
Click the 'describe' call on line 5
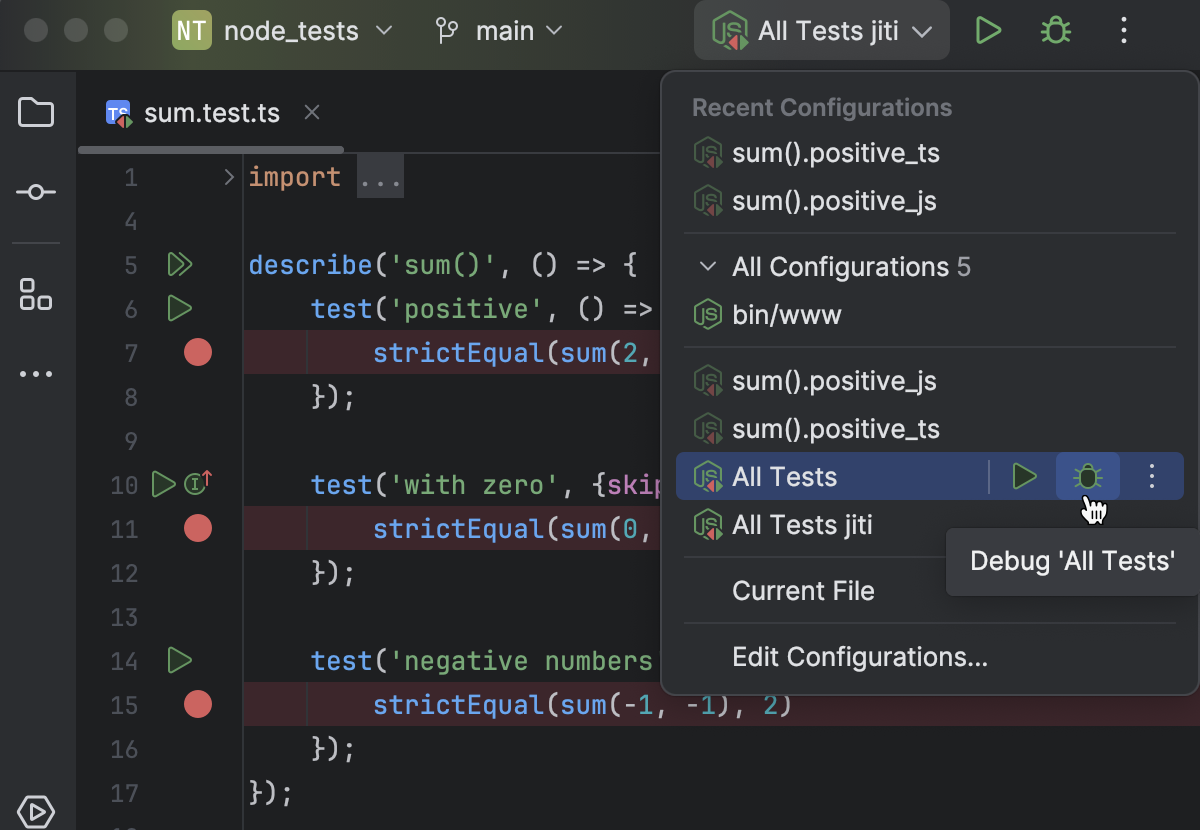310,266
